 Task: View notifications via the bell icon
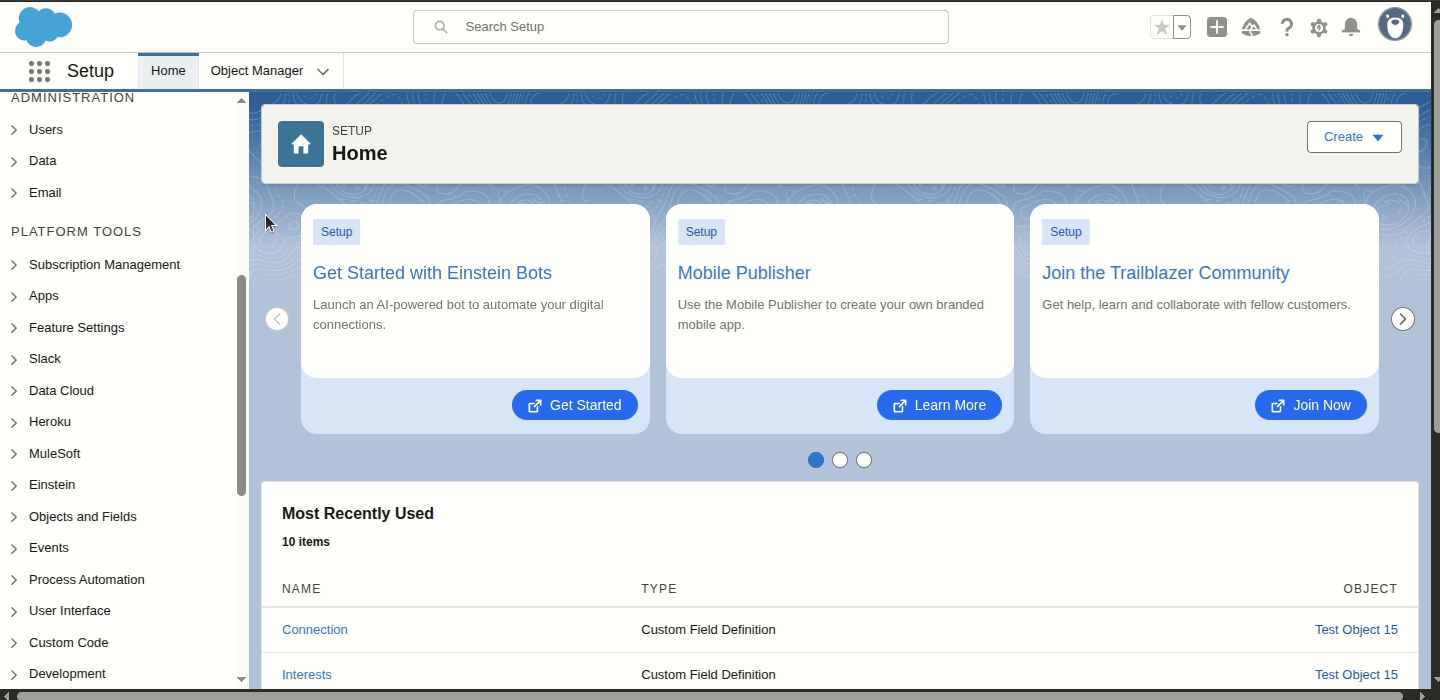1351,27
